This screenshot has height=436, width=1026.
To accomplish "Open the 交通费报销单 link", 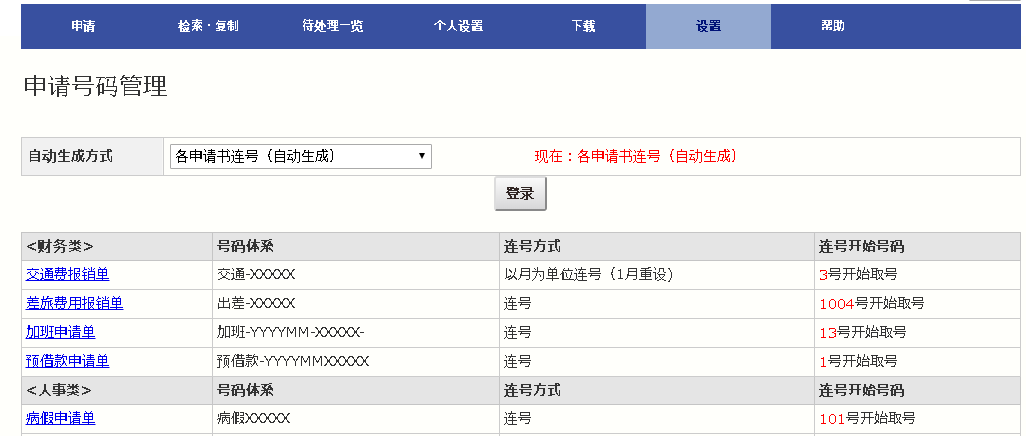I will [67, 275].
